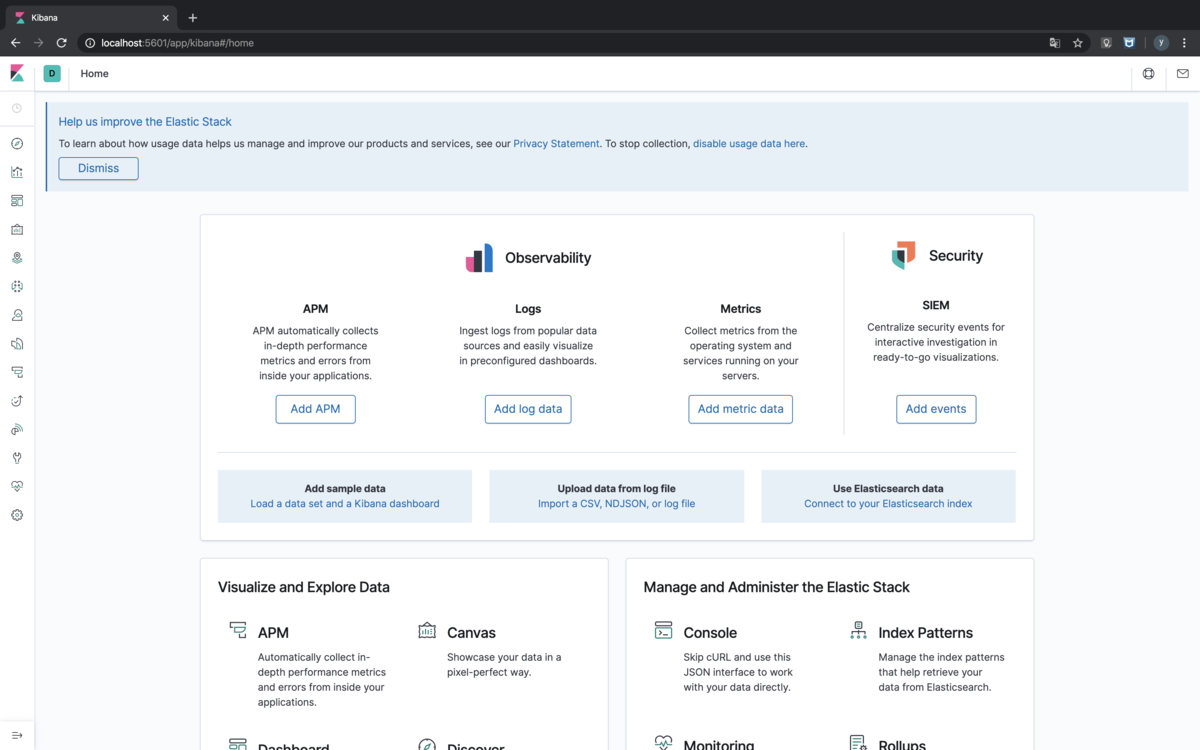Open Uptime from the side navigation
Viewport: 1200px width, 750px height.
tap(17, 401)
